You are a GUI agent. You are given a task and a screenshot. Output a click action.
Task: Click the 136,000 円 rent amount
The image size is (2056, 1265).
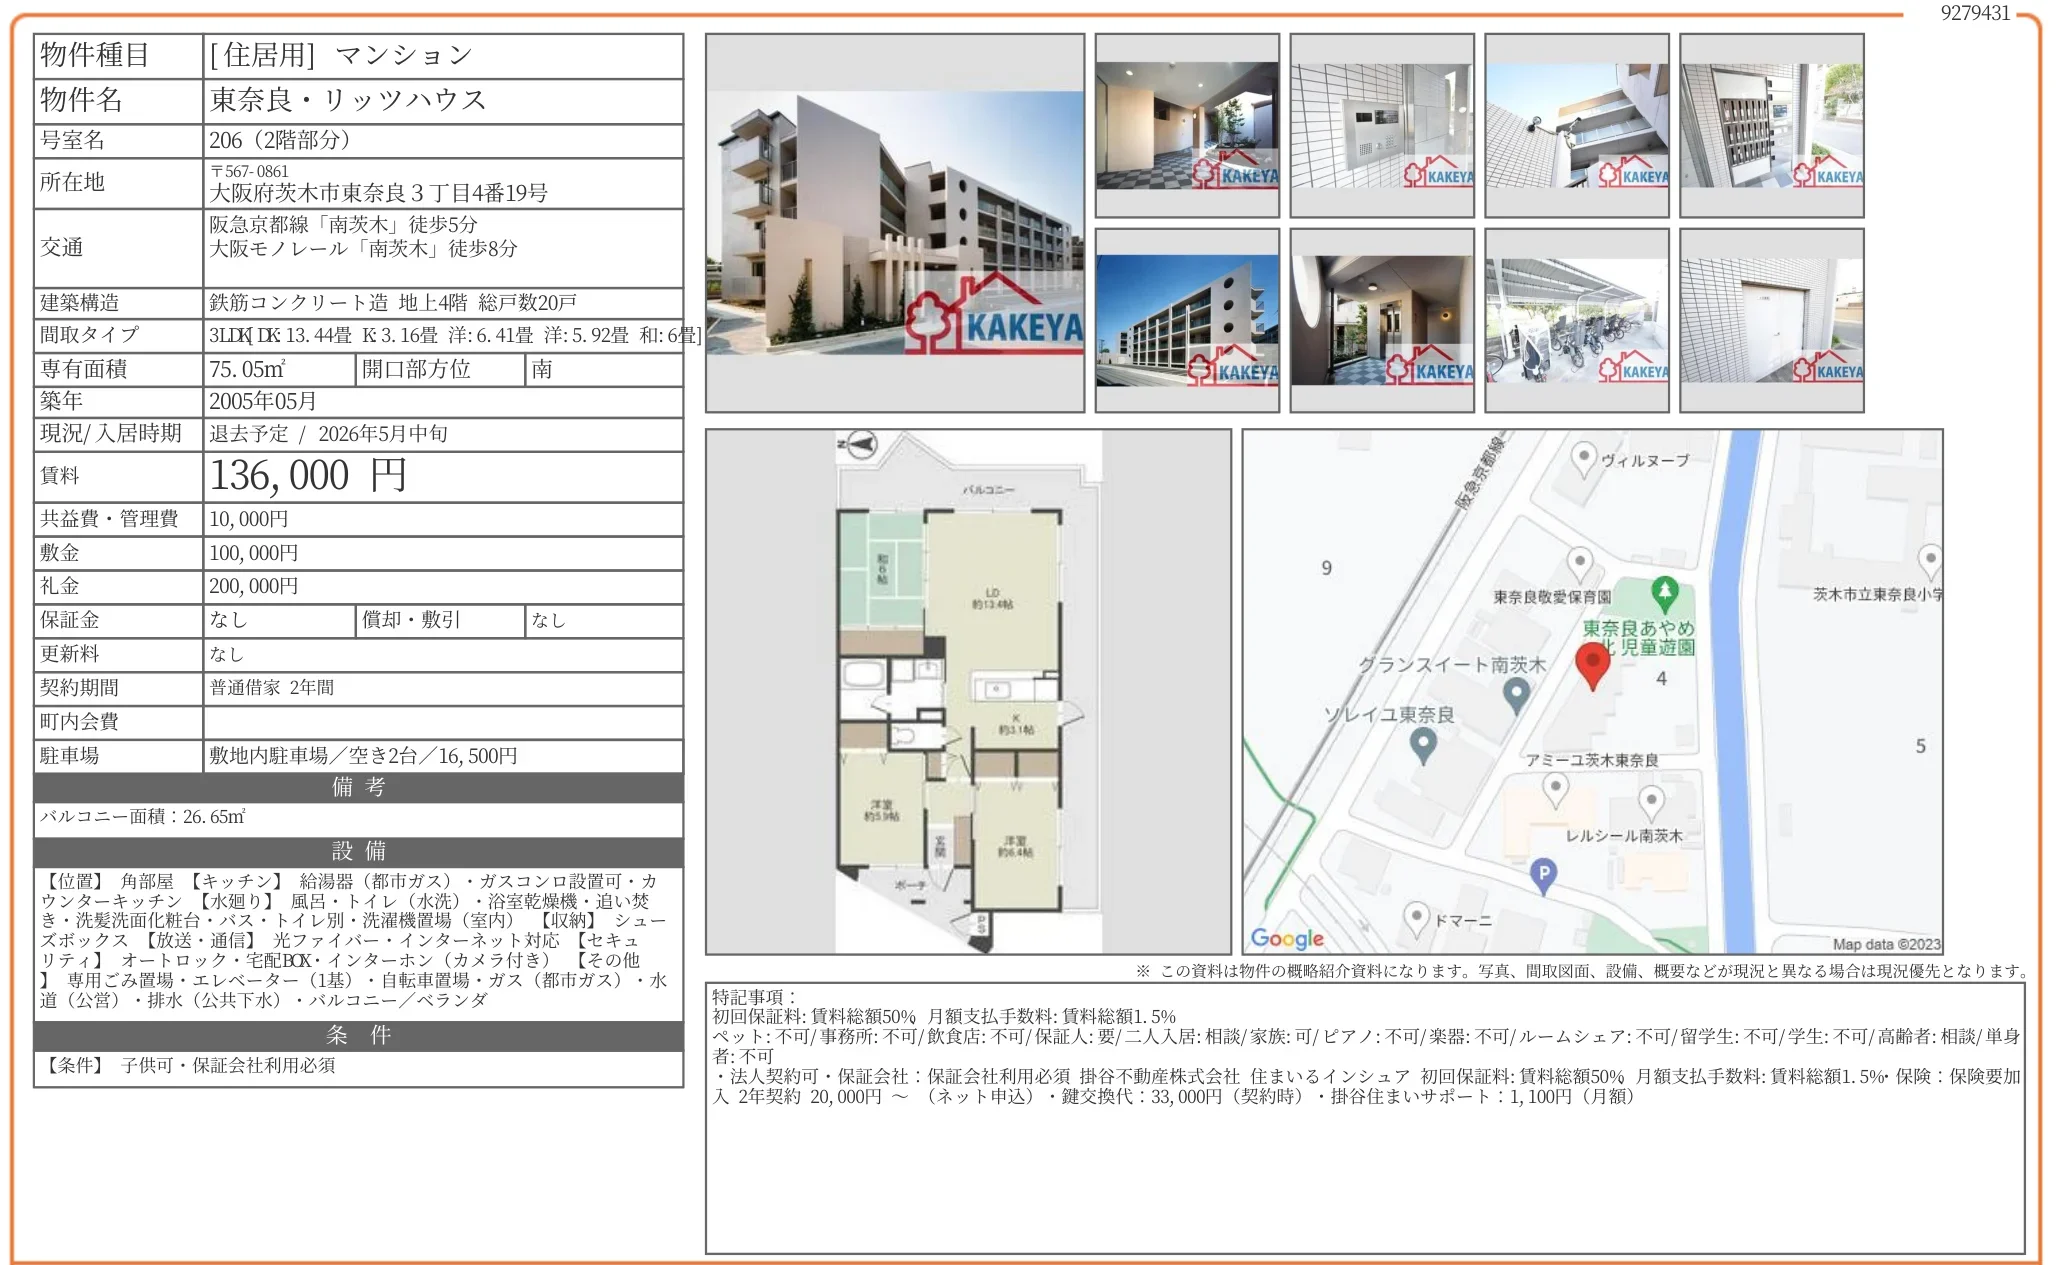tap(308, 476)
